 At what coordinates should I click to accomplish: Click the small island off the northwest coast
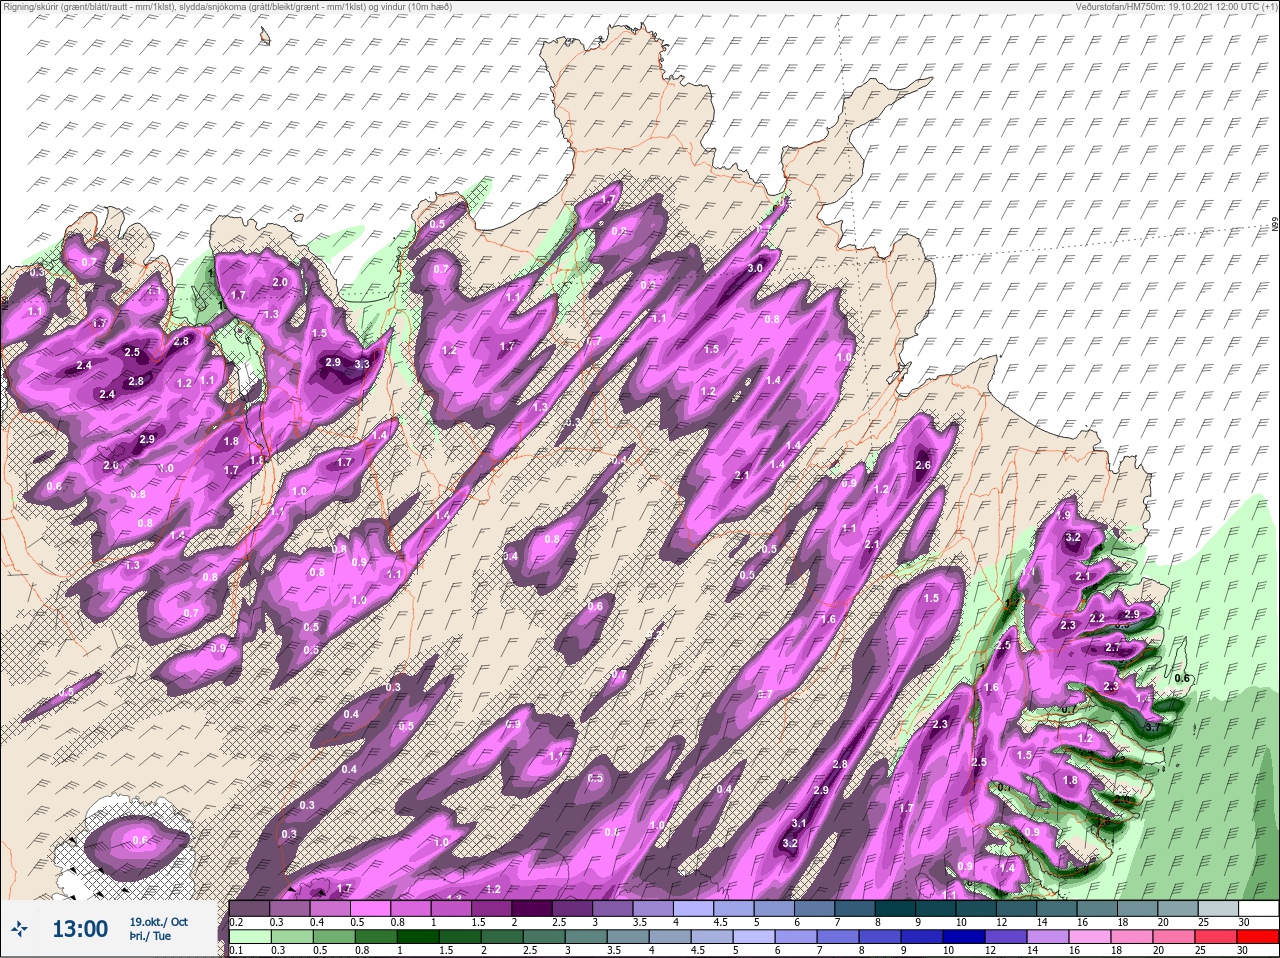coord(265,36)
